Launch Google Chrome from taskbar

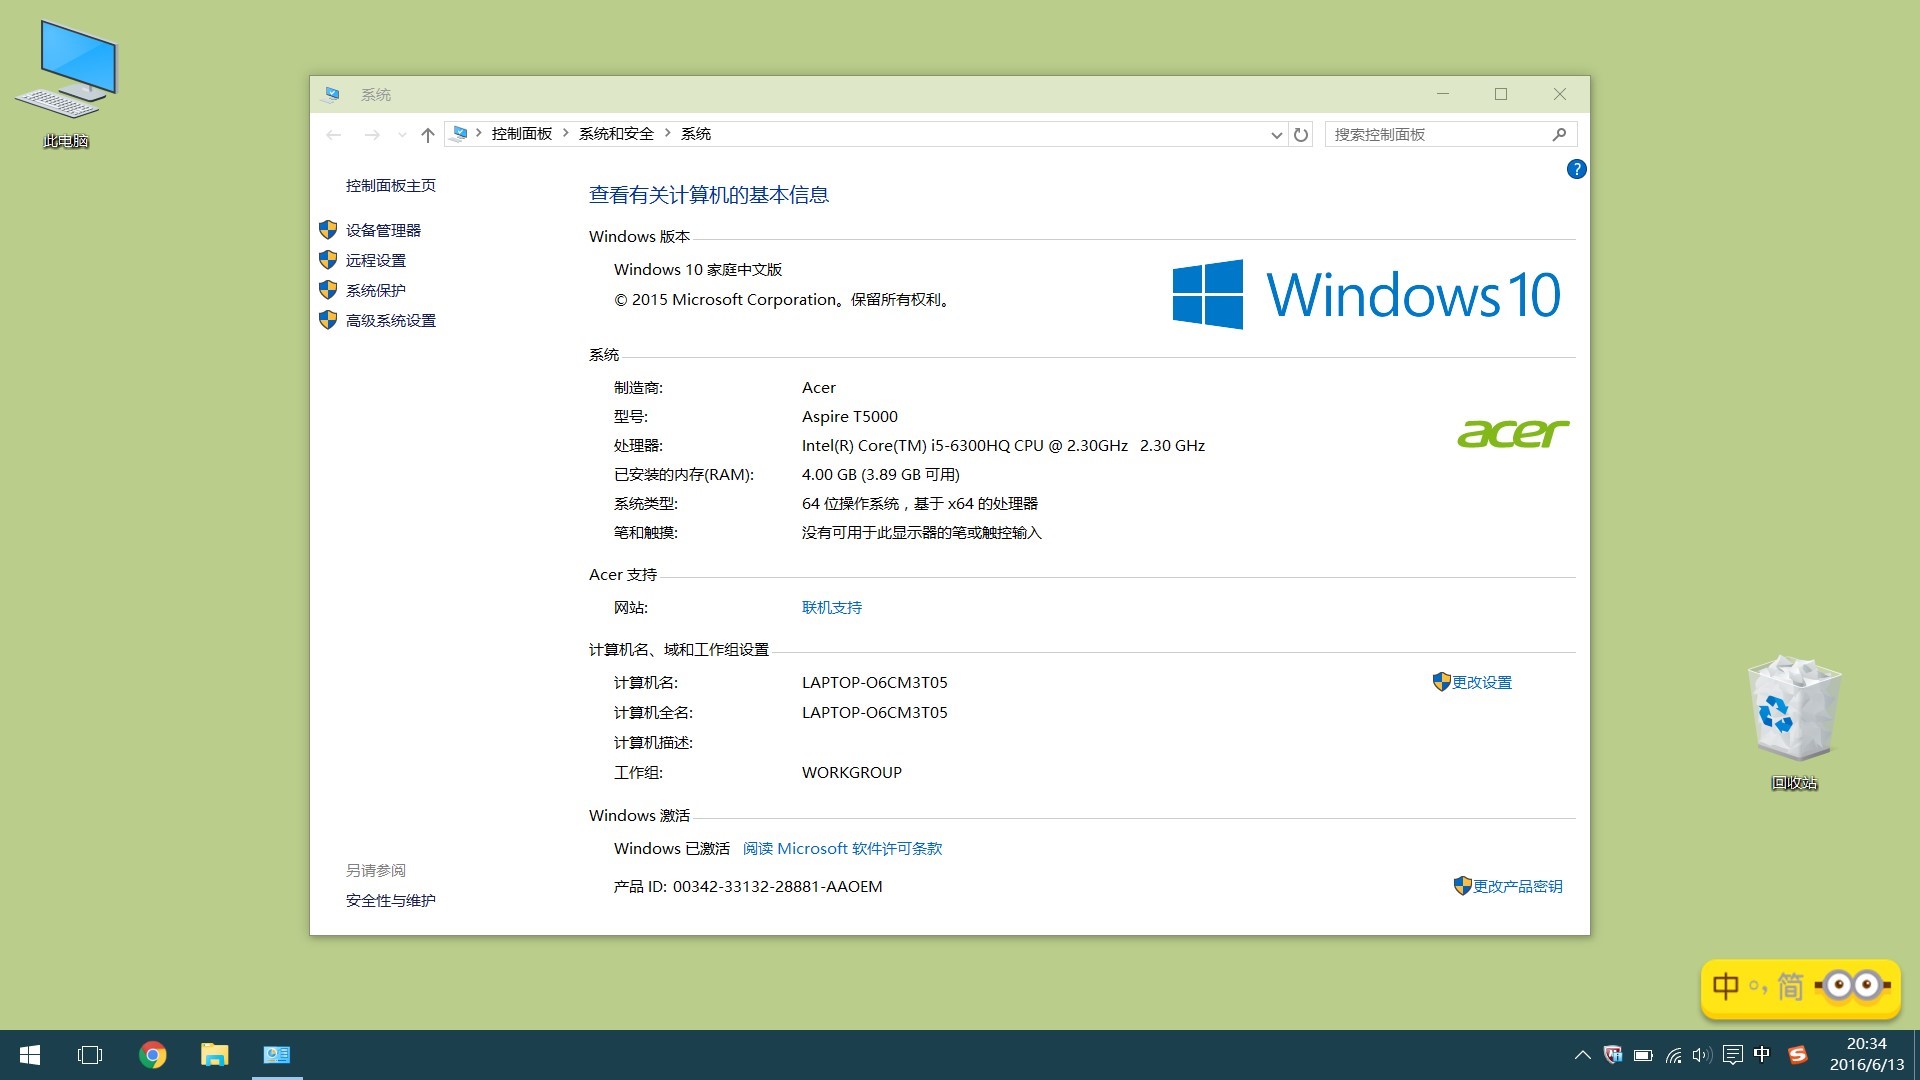click(152, 1055)
